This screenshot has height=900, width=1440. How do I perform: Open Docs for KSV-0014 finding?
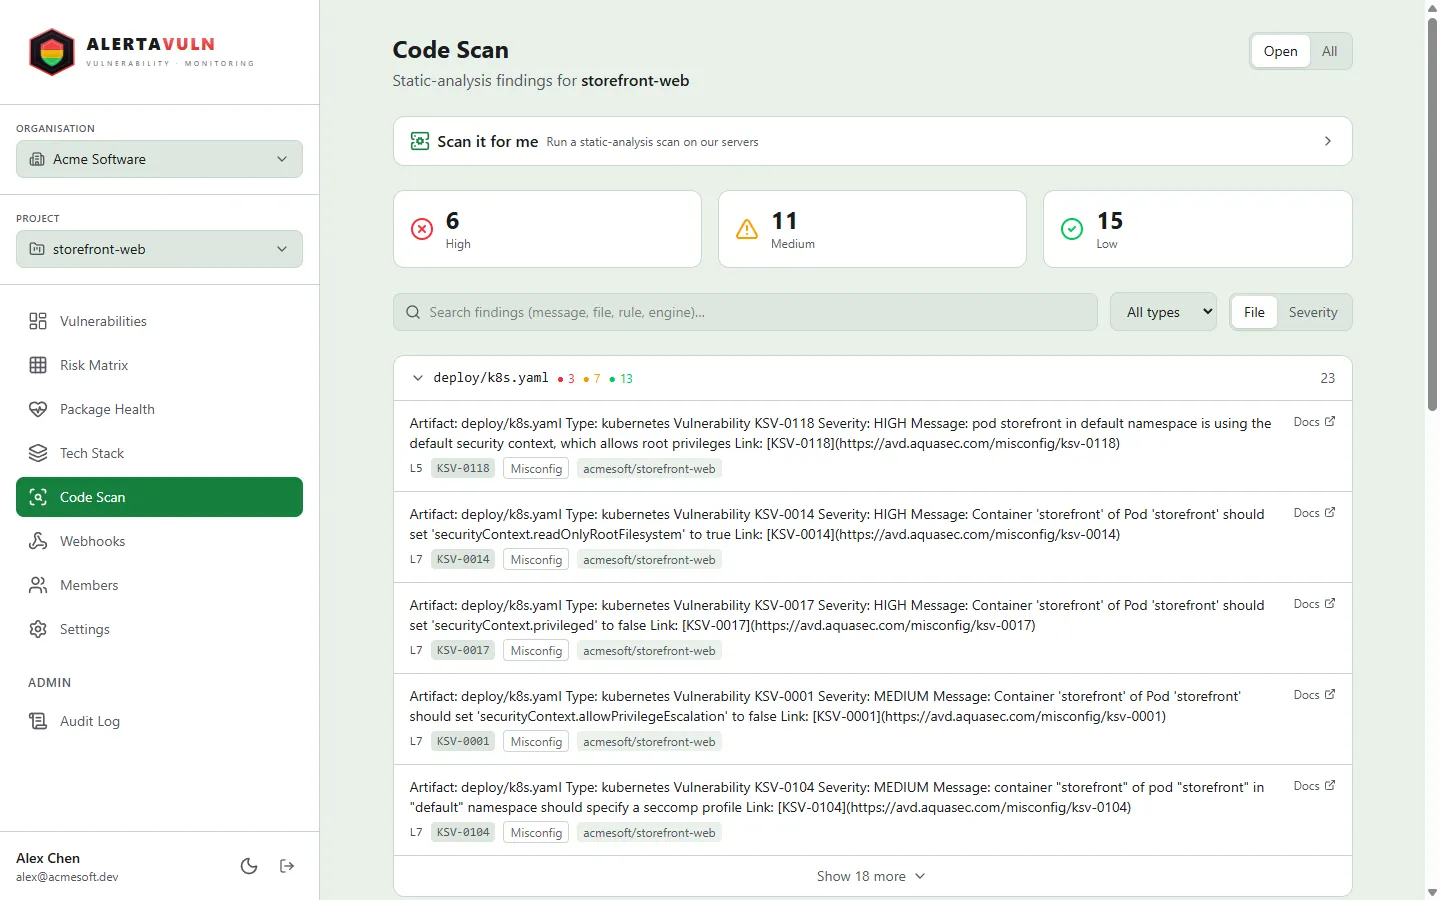click(x=1314, y=513)
